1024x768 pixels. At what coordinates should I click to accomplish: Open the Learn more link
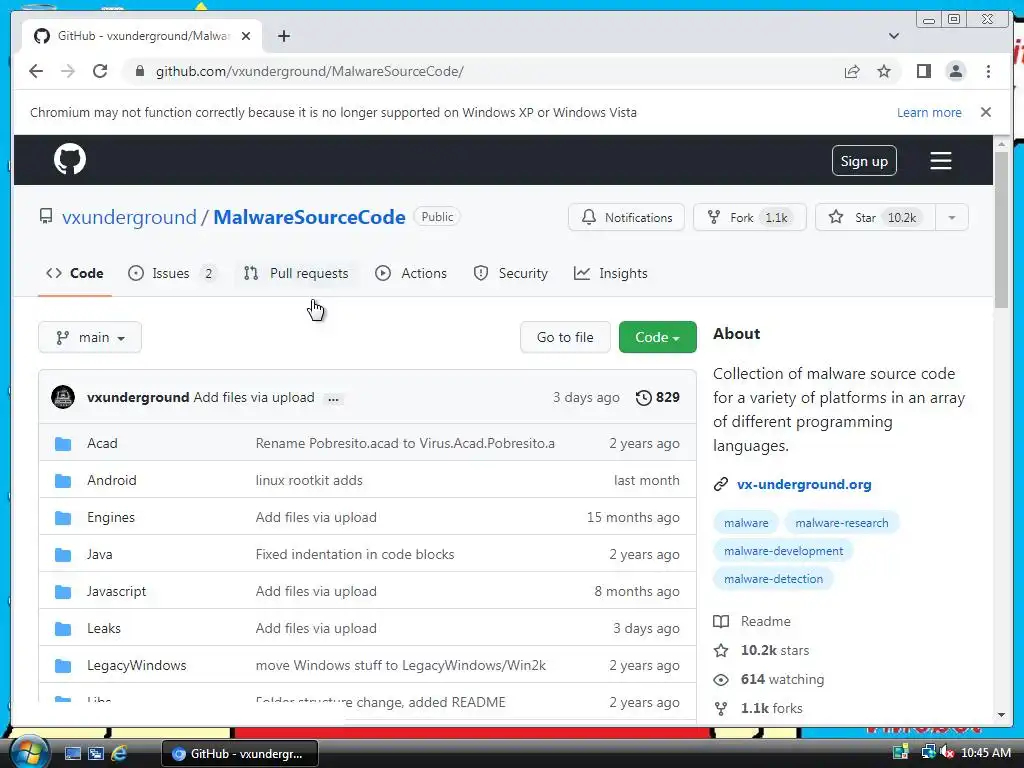pyautogui.click(x=929, y=112)
